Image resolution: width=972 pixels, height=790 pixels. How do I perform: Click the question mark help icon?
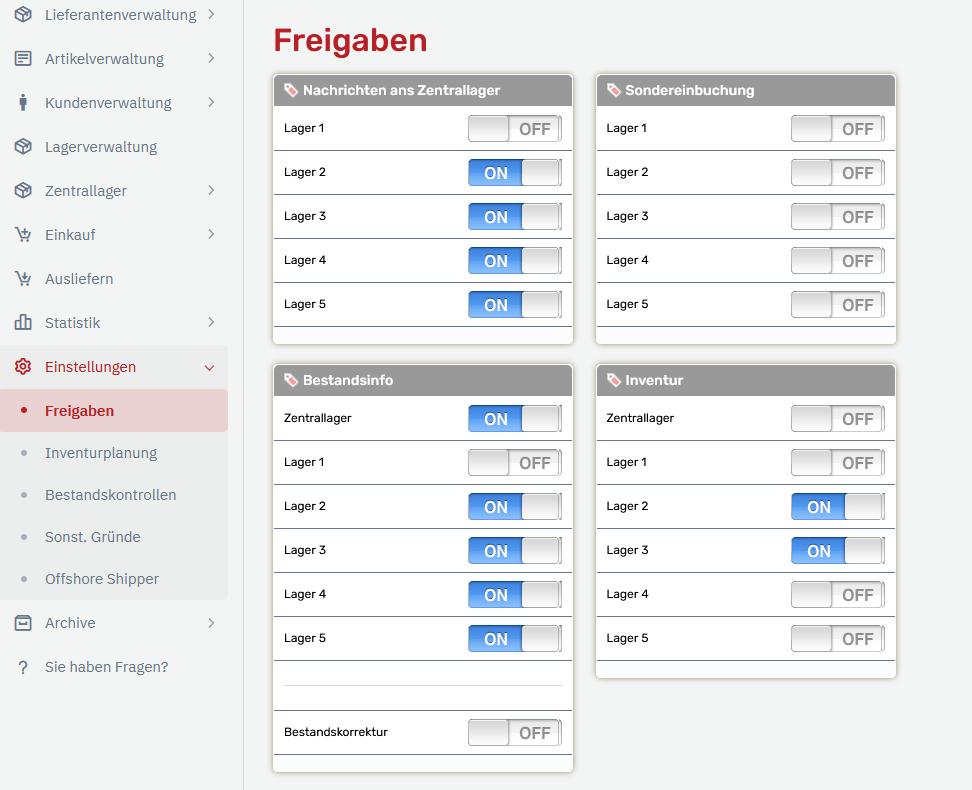tap(23, 667)
